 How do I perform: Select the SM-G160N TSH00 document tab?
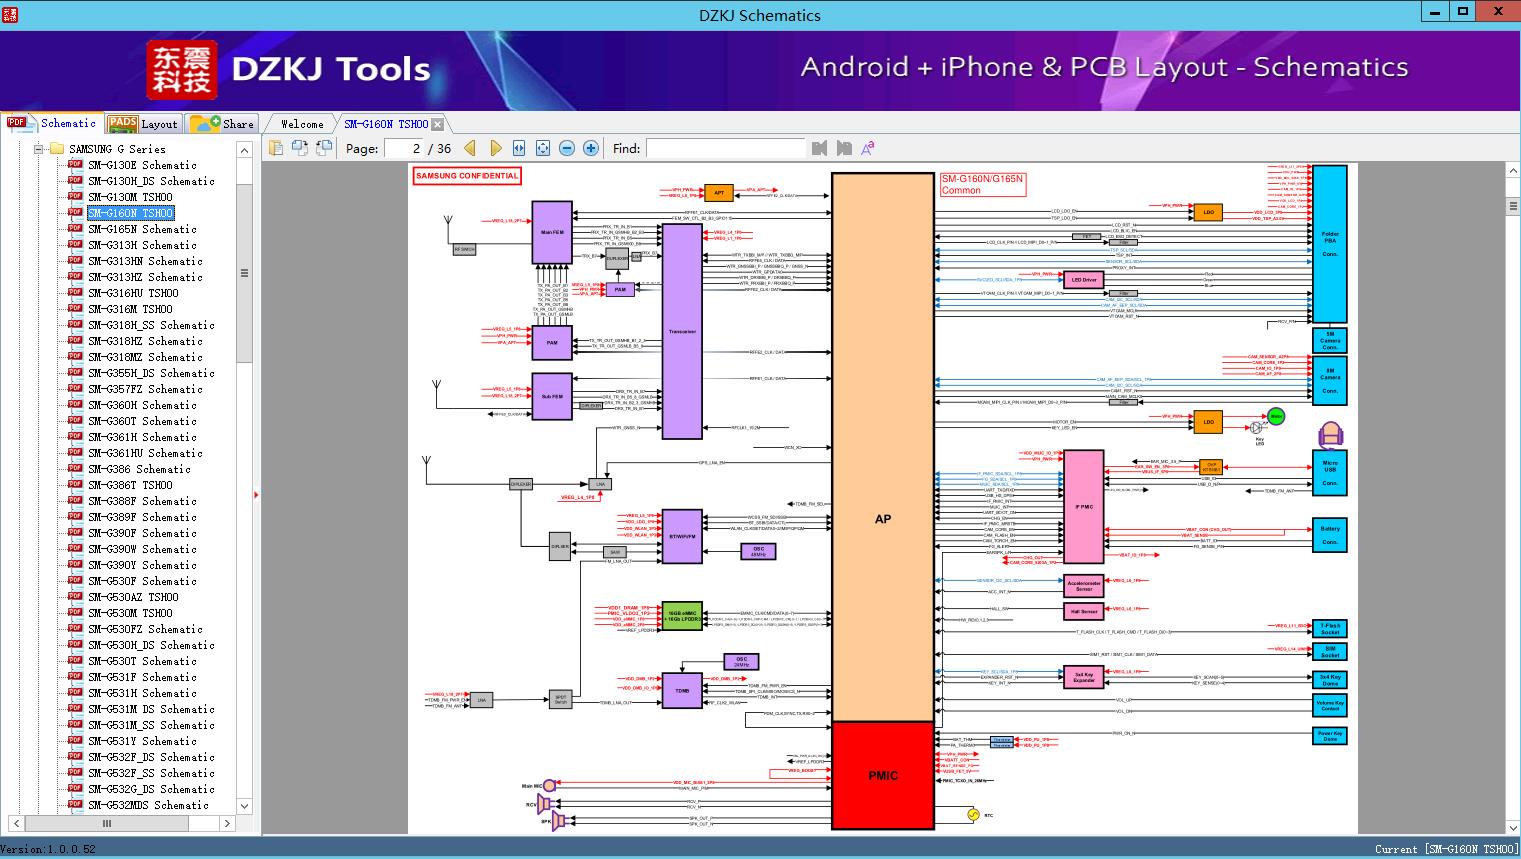[386, 124]
